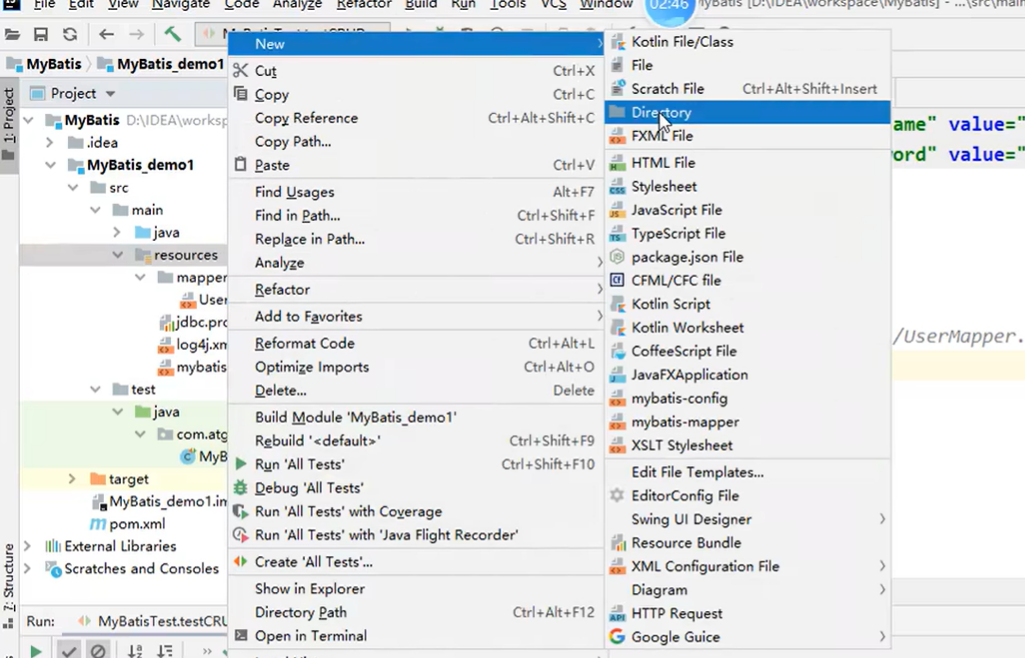The height and width of the screenshot is (658, 1025).
Task: Click the Save All floppy icon
Action: tap(41, 34)
